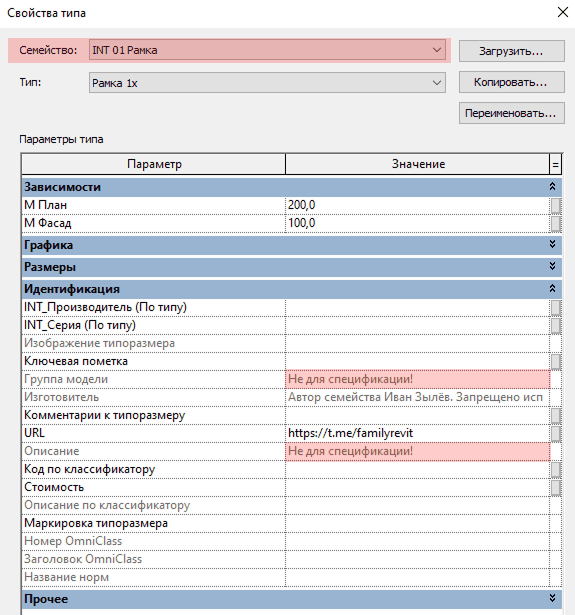Screen dimensions: 575x615
Task: Click associate parameter button for М Фасад
Action: coord(555,224)
